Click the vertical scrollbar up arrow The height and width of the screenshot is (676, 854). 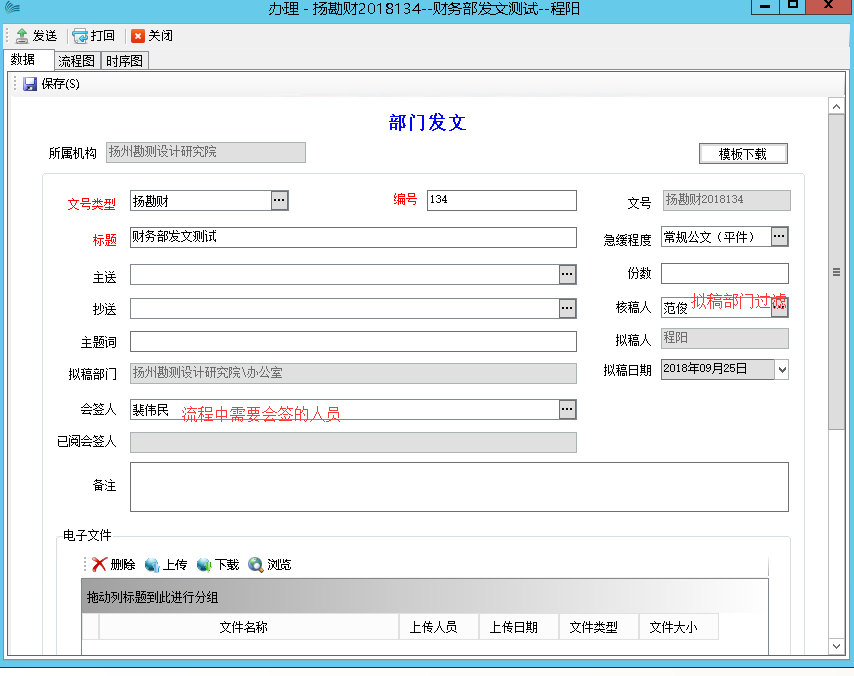[836, 106]
